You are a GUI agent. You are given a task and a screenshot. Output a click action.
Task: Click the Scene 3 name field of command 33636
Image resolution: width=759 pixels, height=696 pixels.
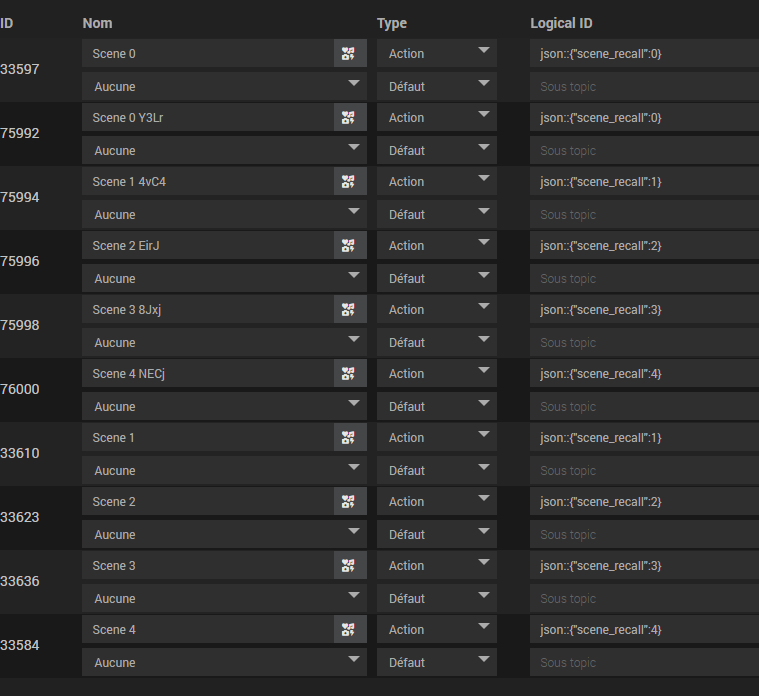click(x=208, y=566)
